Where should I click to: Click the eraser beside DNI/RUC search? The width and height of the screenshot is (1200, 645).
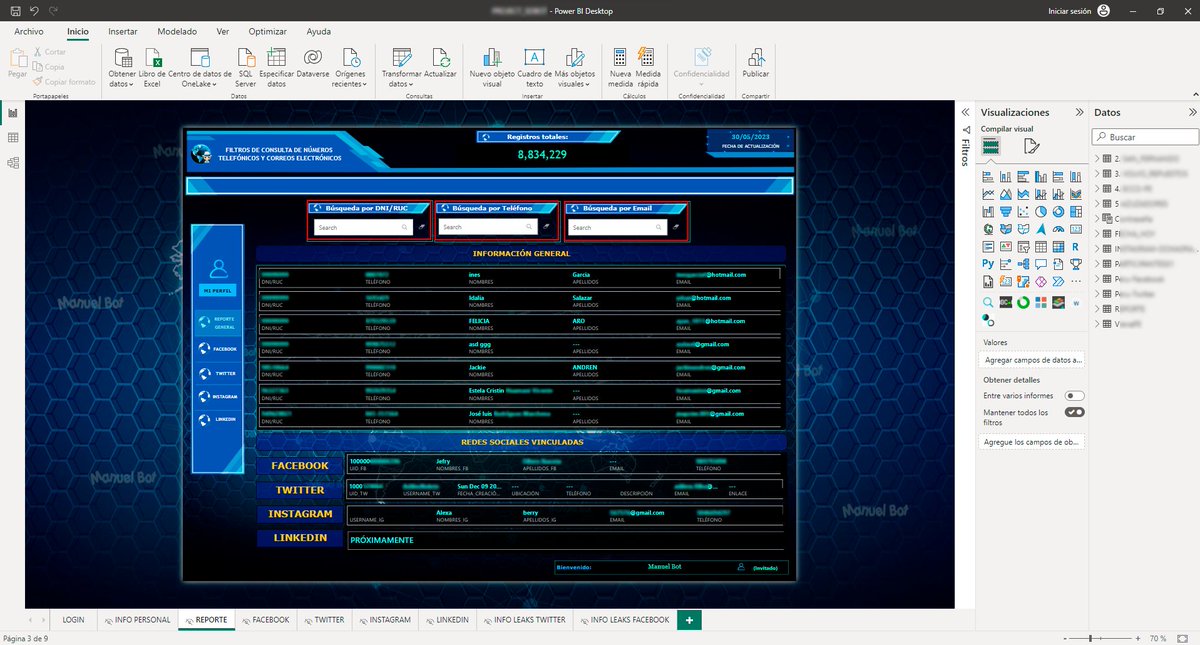422,227
